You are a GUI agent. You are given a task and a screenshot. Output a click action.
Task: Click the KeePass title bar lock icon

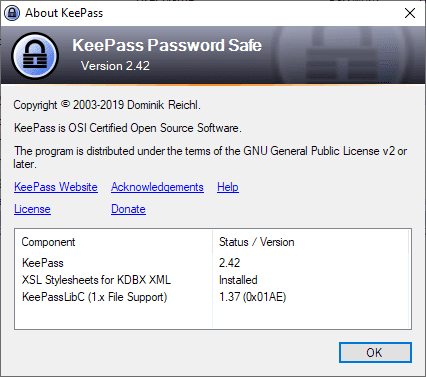click(12, 13)
